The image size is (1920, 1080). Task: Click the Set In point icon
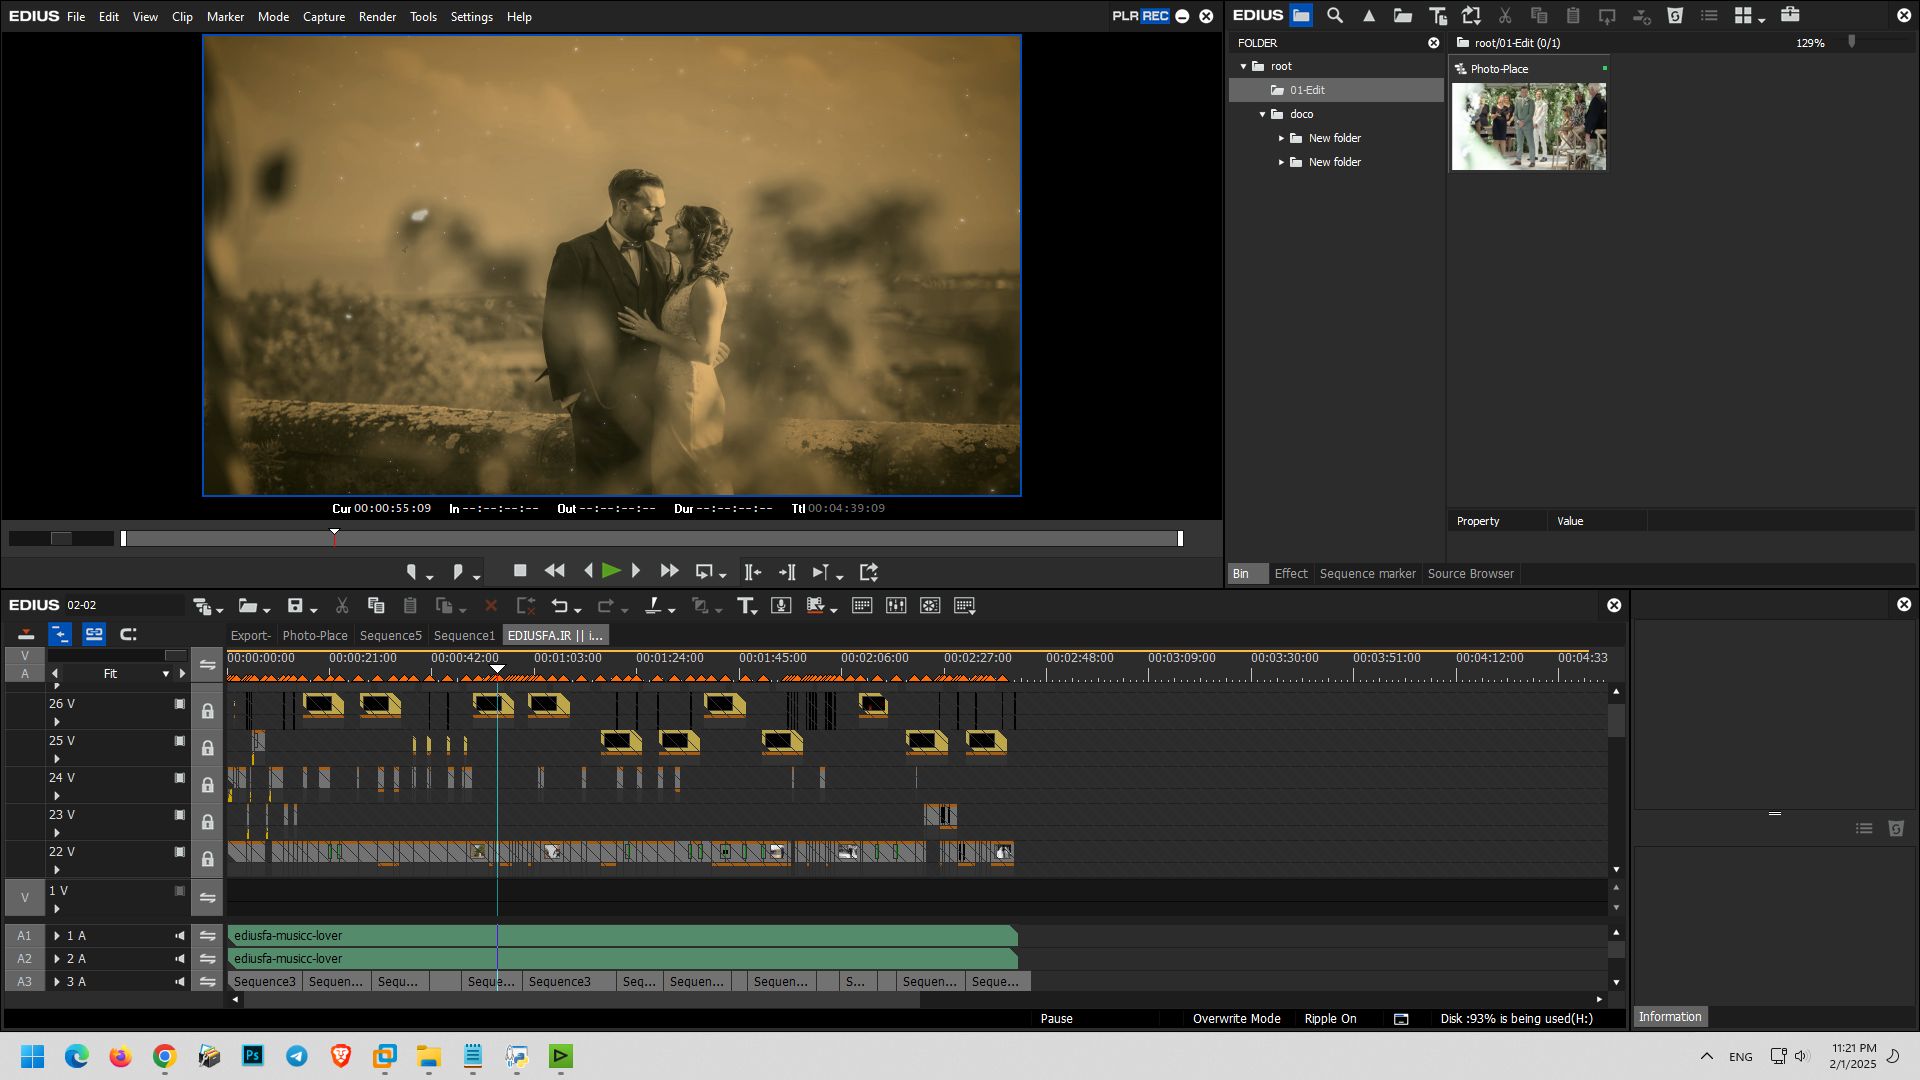coord(411,572)
